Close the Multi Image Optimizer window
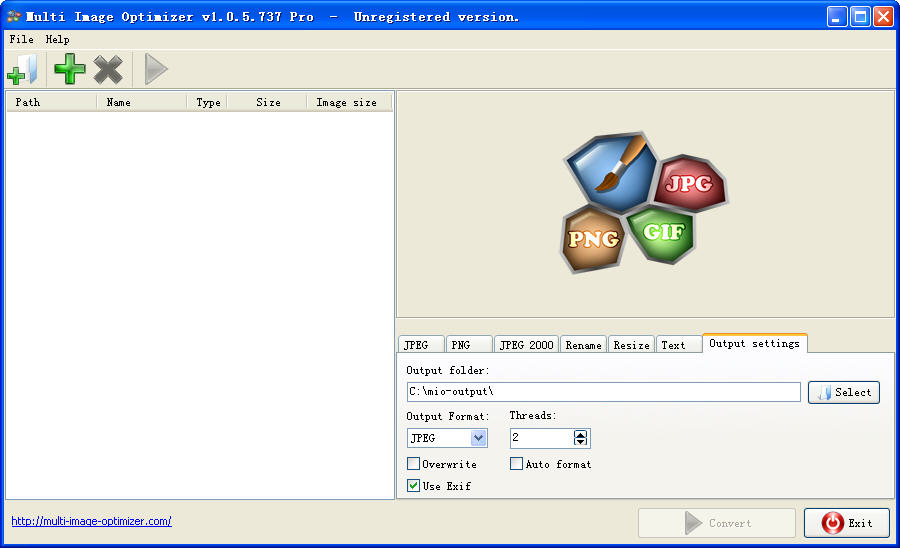900x548 pixels. (883, 17)
